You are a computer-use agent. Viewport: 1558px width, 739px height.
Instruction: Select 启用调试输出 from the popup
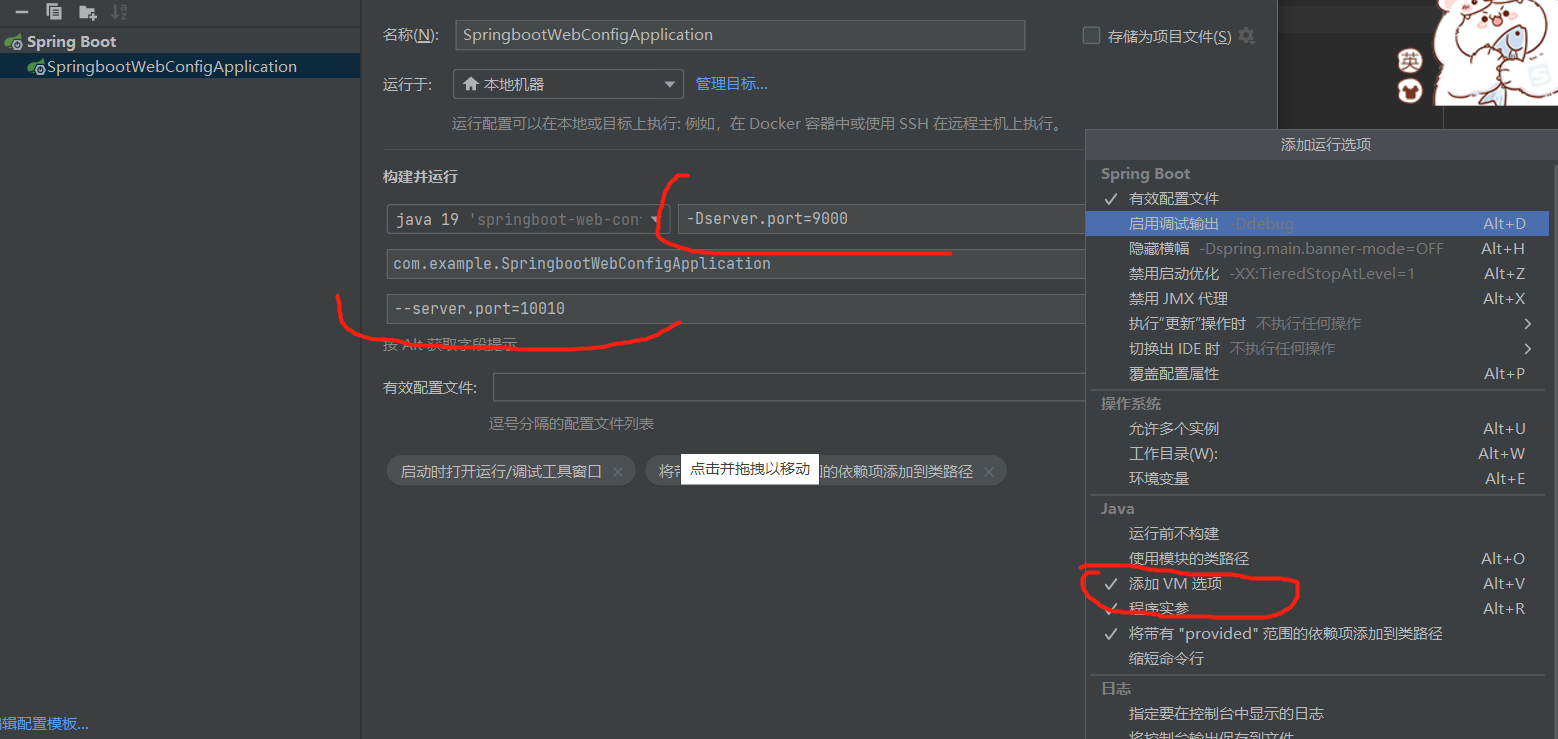1200,223
